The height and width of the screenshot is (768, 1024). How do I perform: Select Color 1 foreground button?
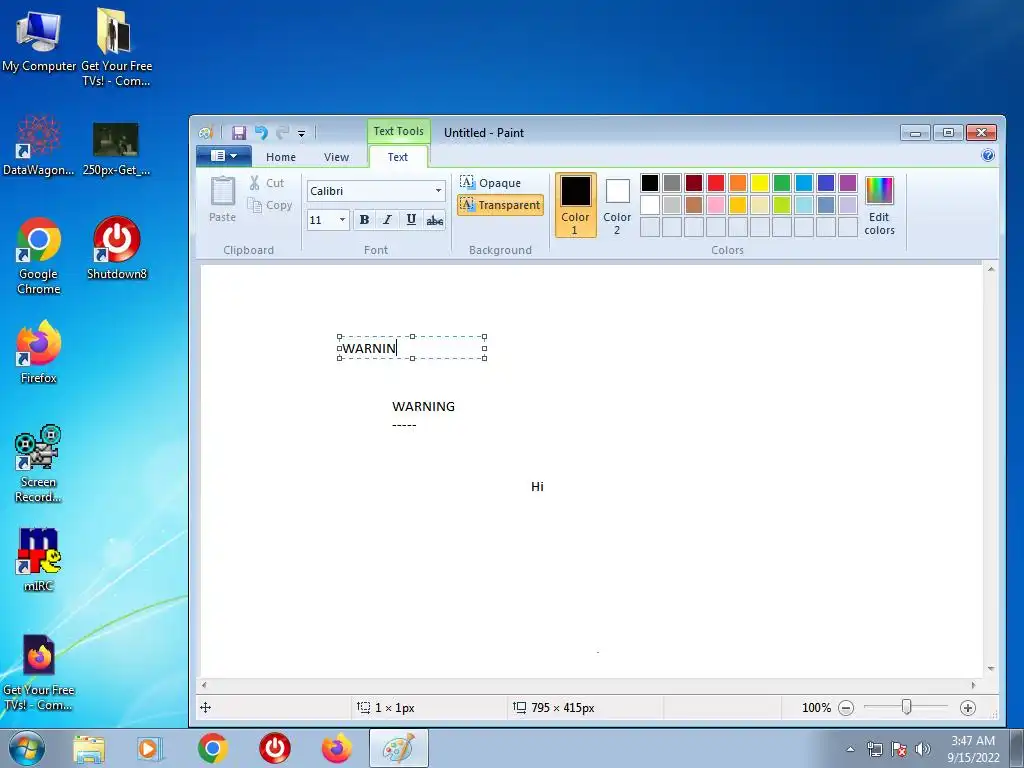click(575, 204)
